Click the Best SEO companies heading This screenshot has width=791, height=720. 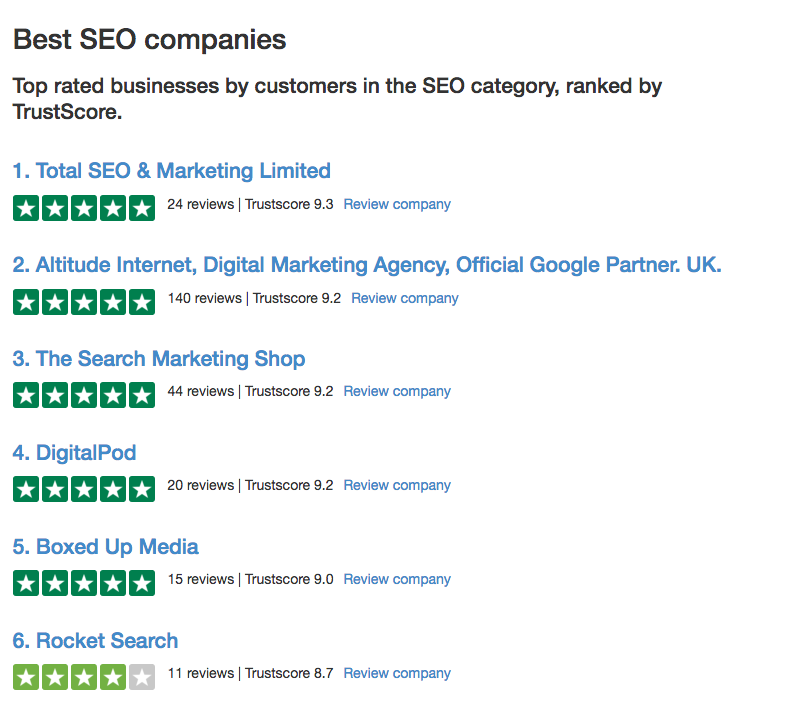pyautogui.click(x=149, y=39)
